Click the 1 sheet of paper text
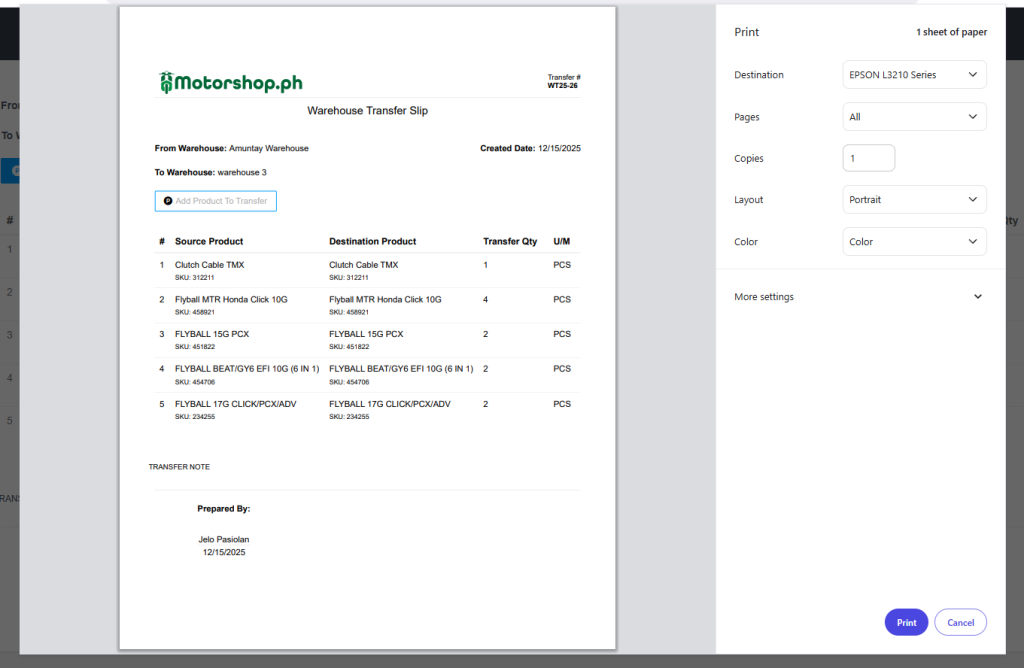1024x668 pixels. (951, 32)
